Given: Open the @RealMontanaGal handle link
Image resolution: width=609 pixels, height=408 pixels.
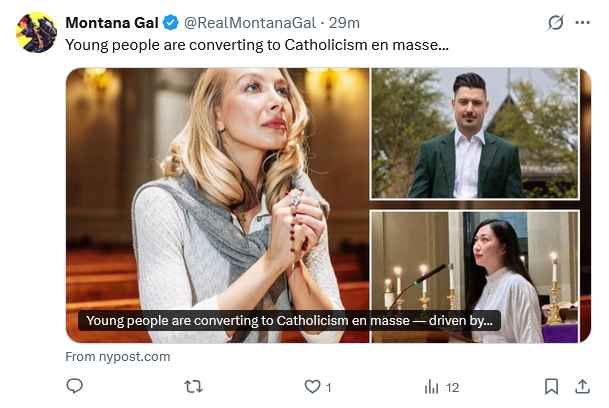Looking at the screenshot, I should 248,23.
